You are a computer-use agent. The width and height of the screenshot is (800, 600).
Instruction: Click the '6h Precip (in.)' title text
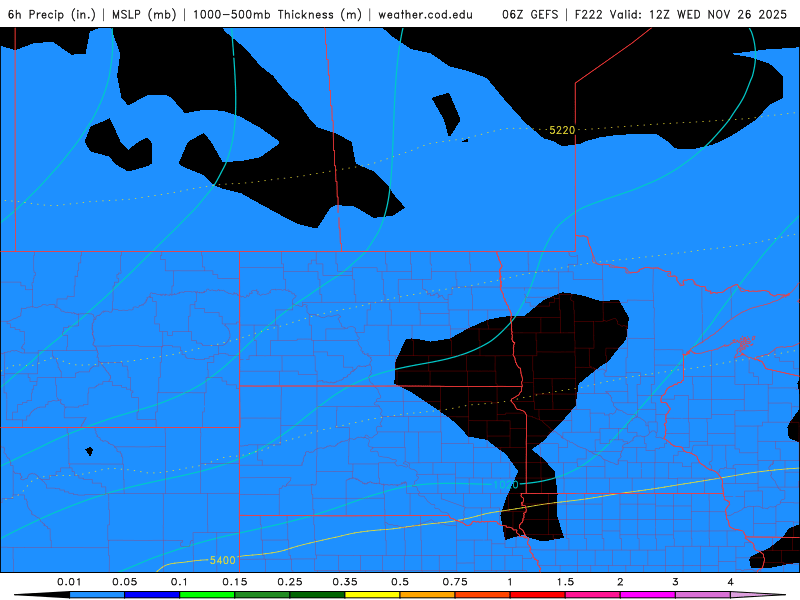pyautogui.click(x=52, y=14)
